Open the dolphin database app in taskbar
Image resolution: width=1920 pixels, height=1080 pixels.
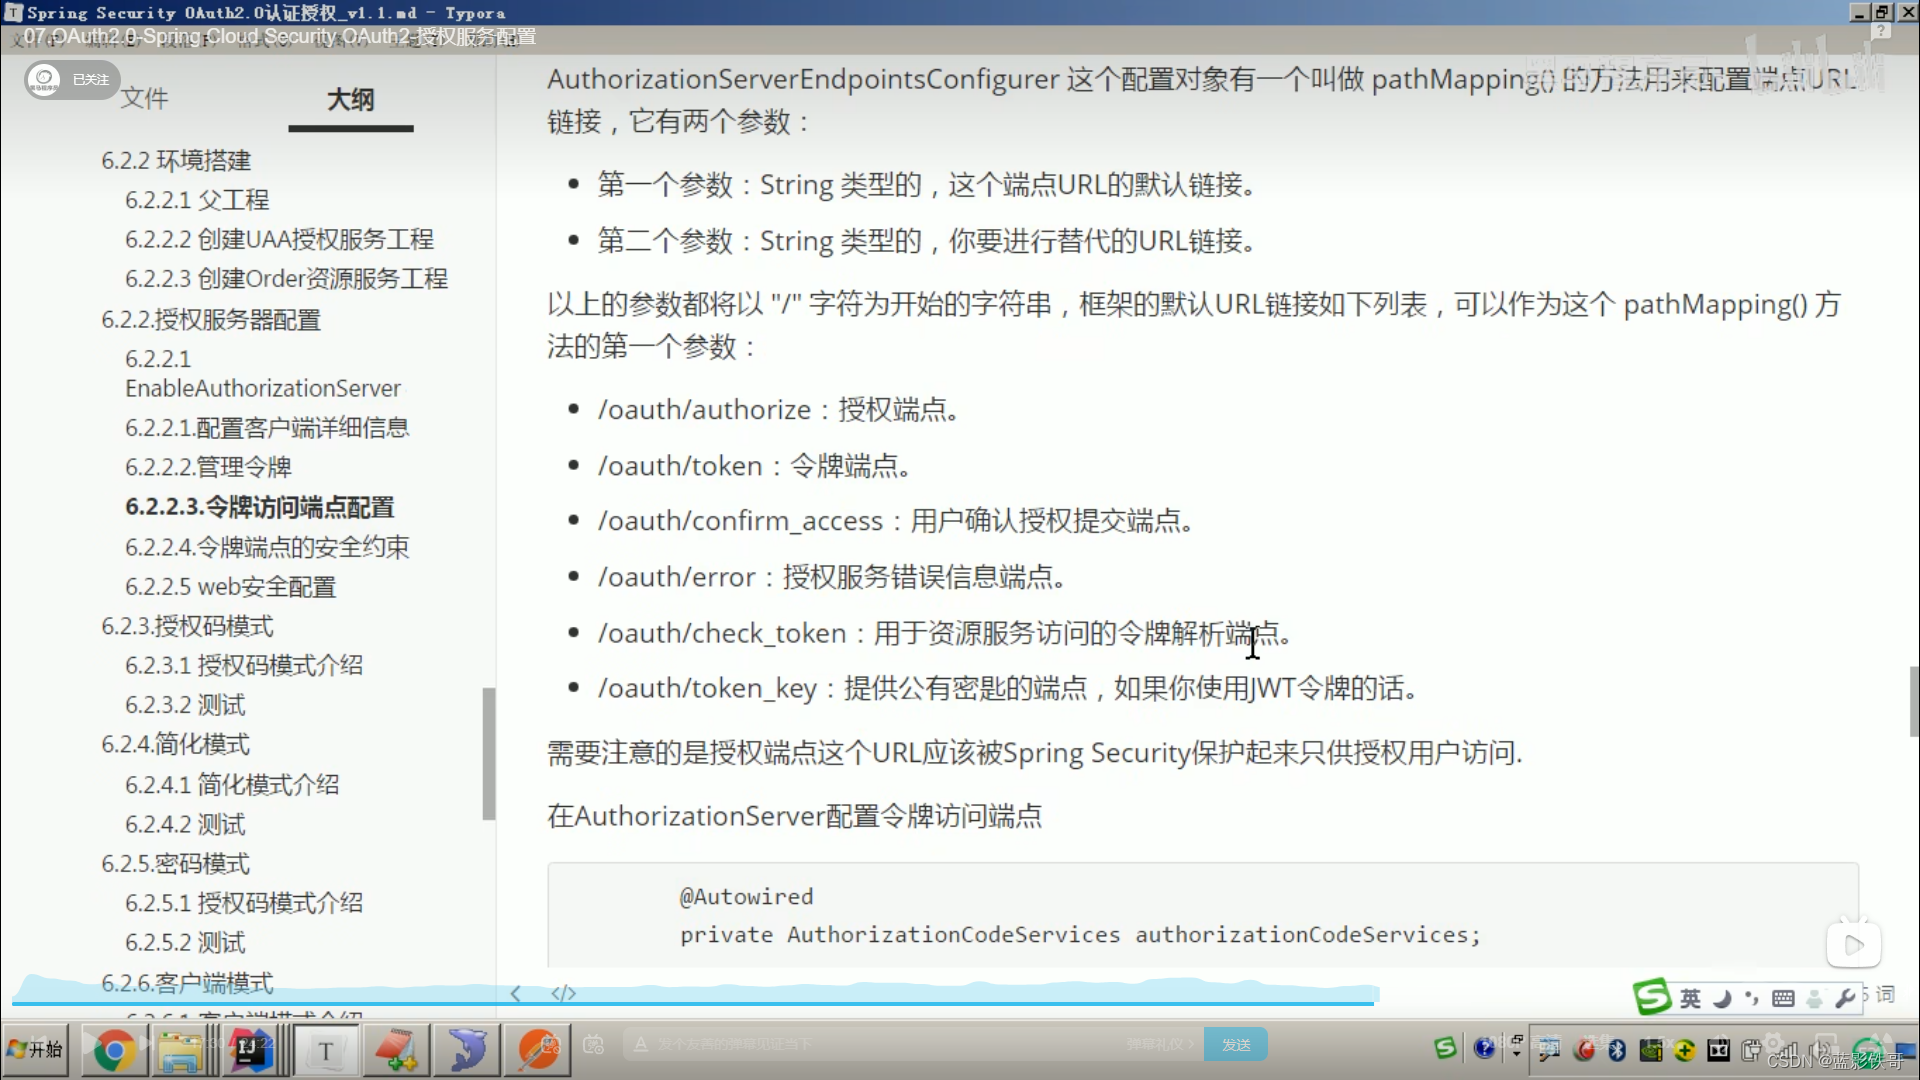467,1050
